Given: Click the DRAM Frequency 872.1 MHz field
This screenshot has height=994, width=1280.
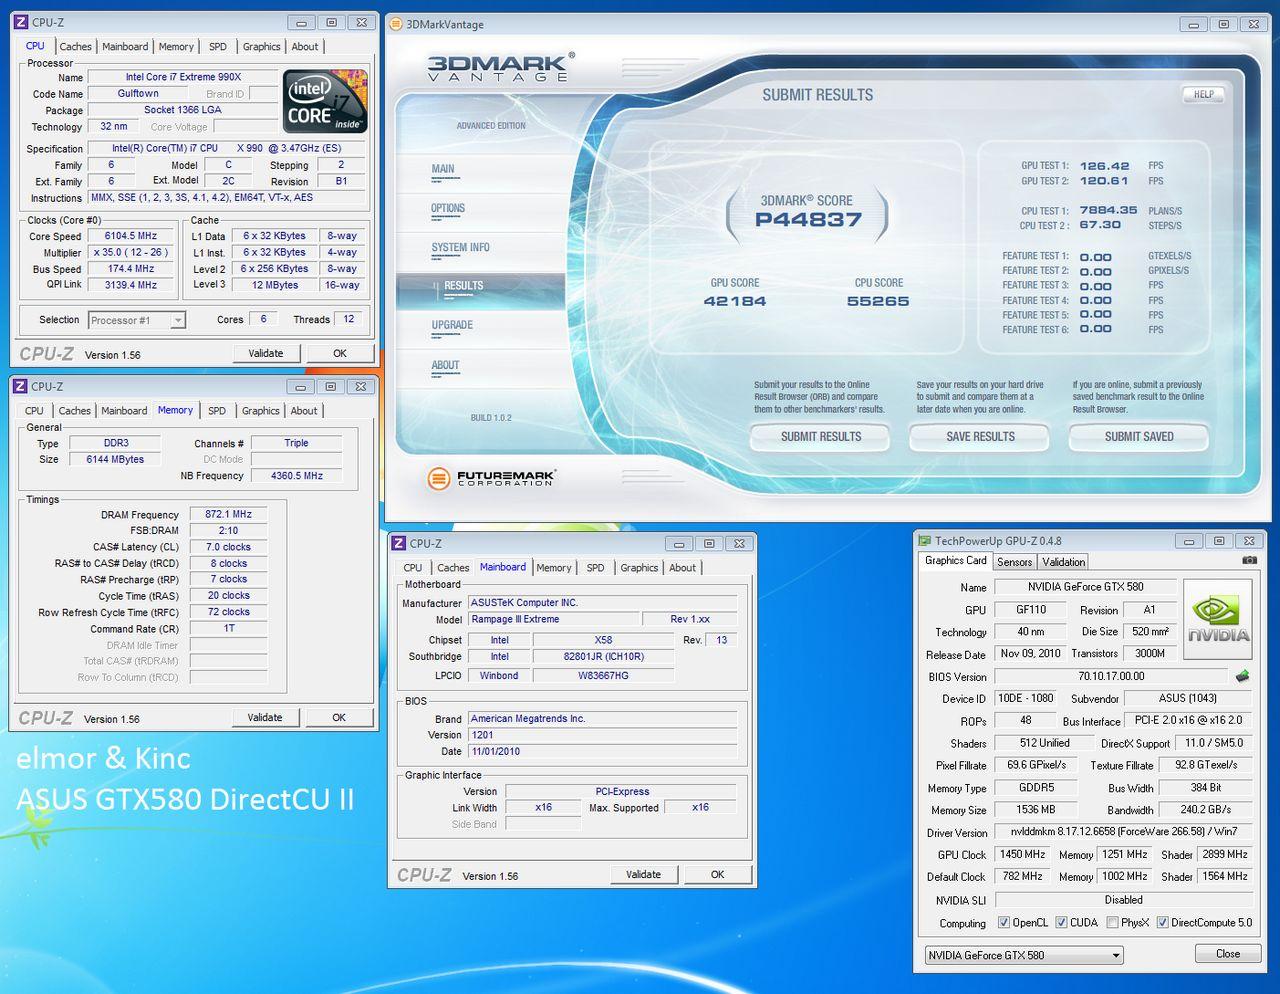Looking at the screenshot, I should (x=229, y=514).
